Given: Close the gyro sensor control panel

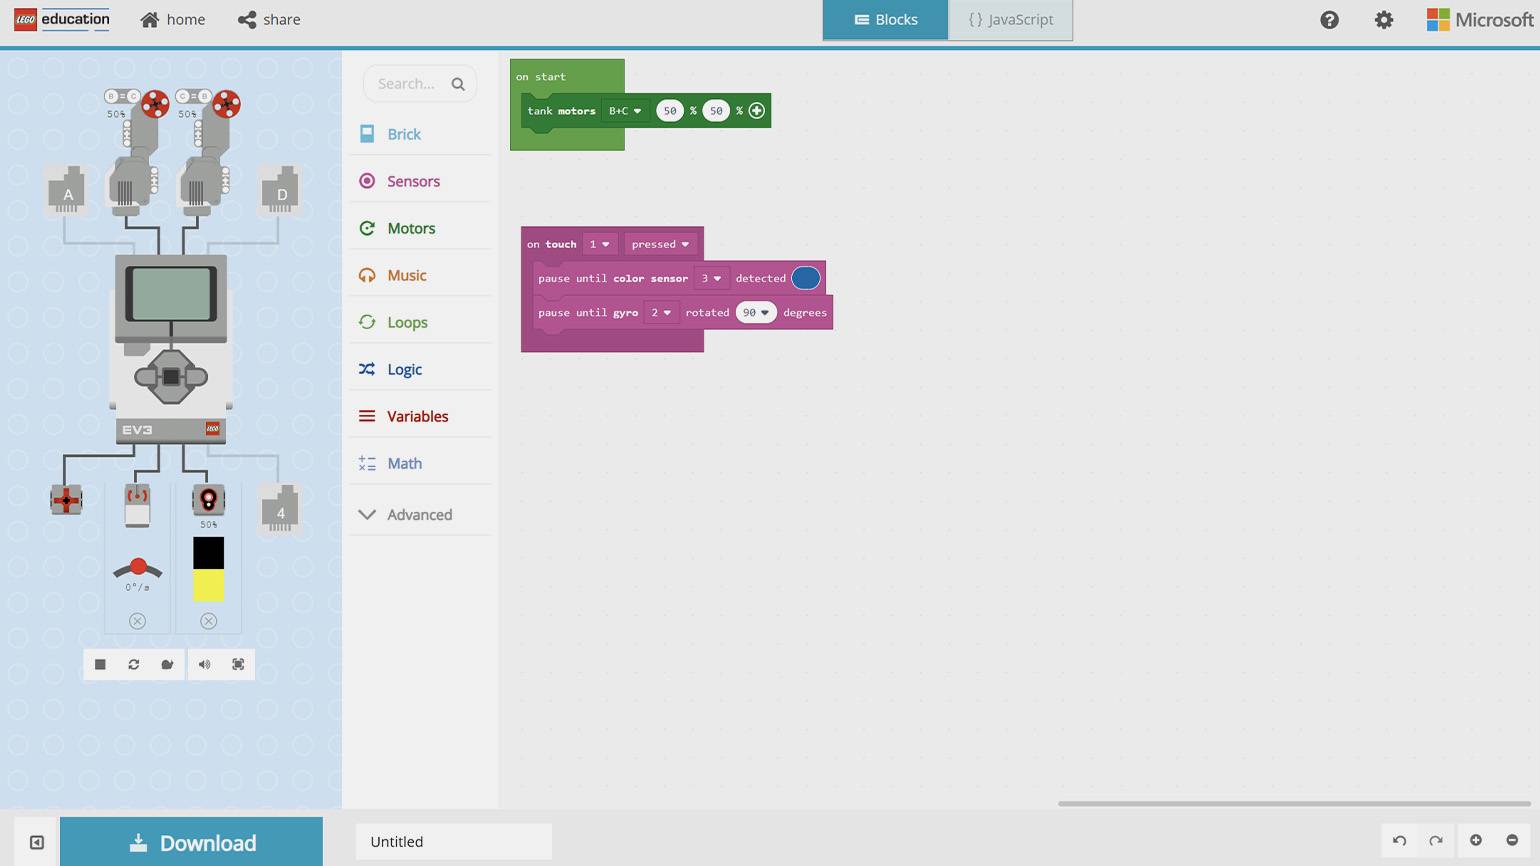Looking at the screenshot, I should tap(137, 621).
